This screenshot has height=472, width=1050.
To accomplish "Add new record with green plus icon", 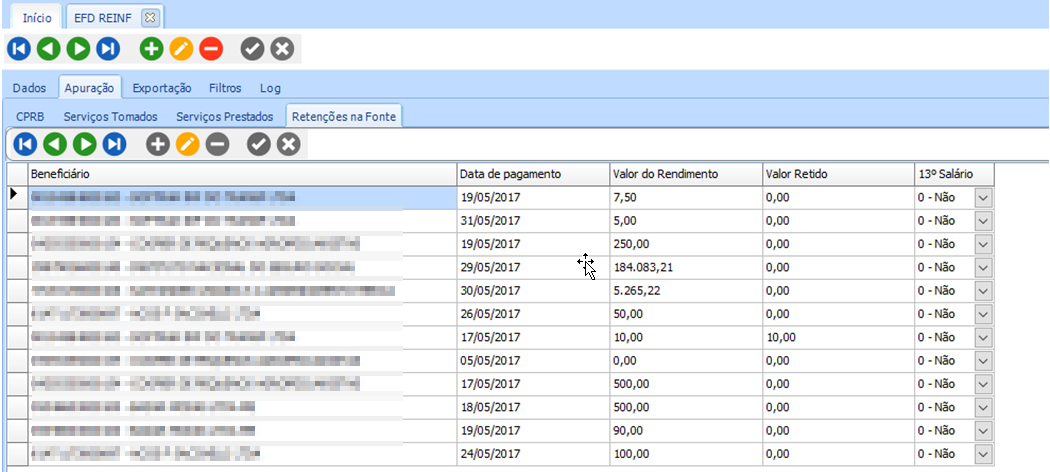I will click(151, 49).
